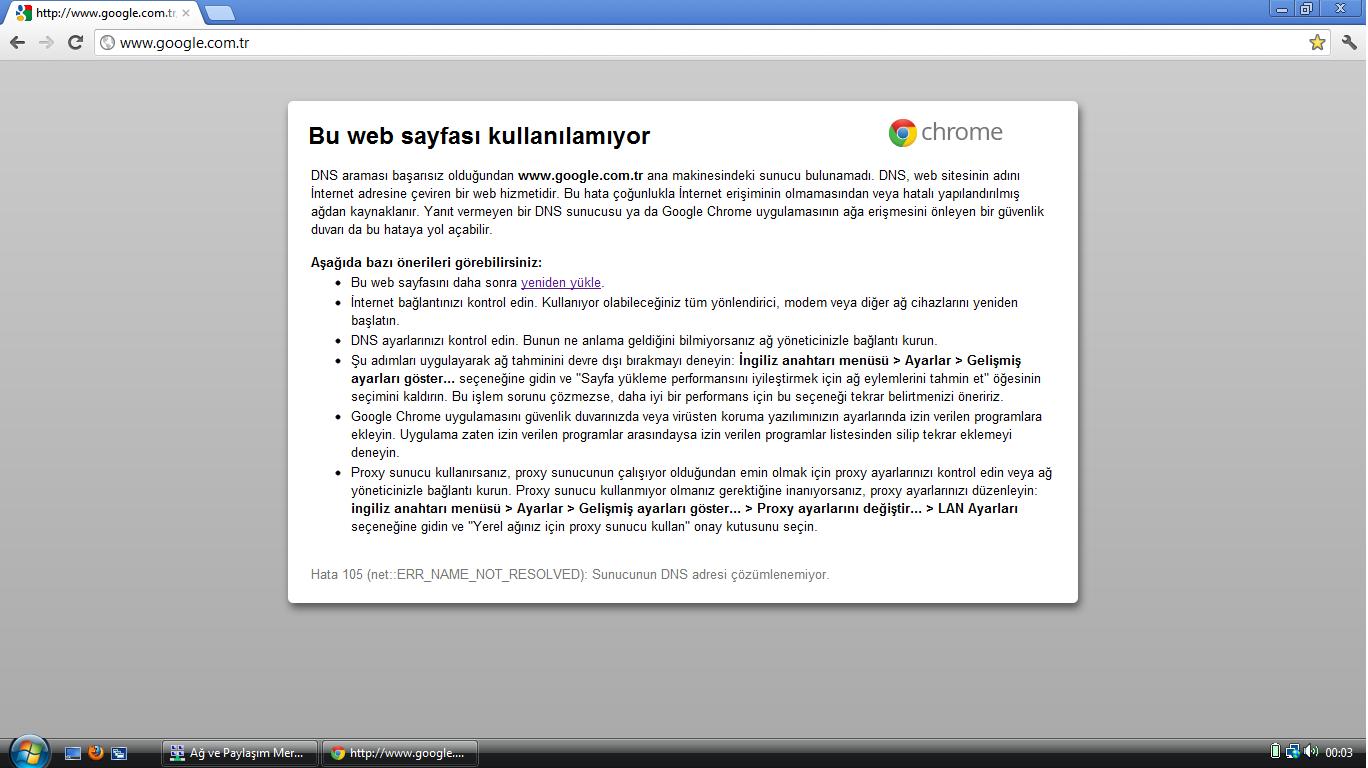Minimize the Chrome window
Screen dimensions: 1368x768
click(x=1282, y=9)
